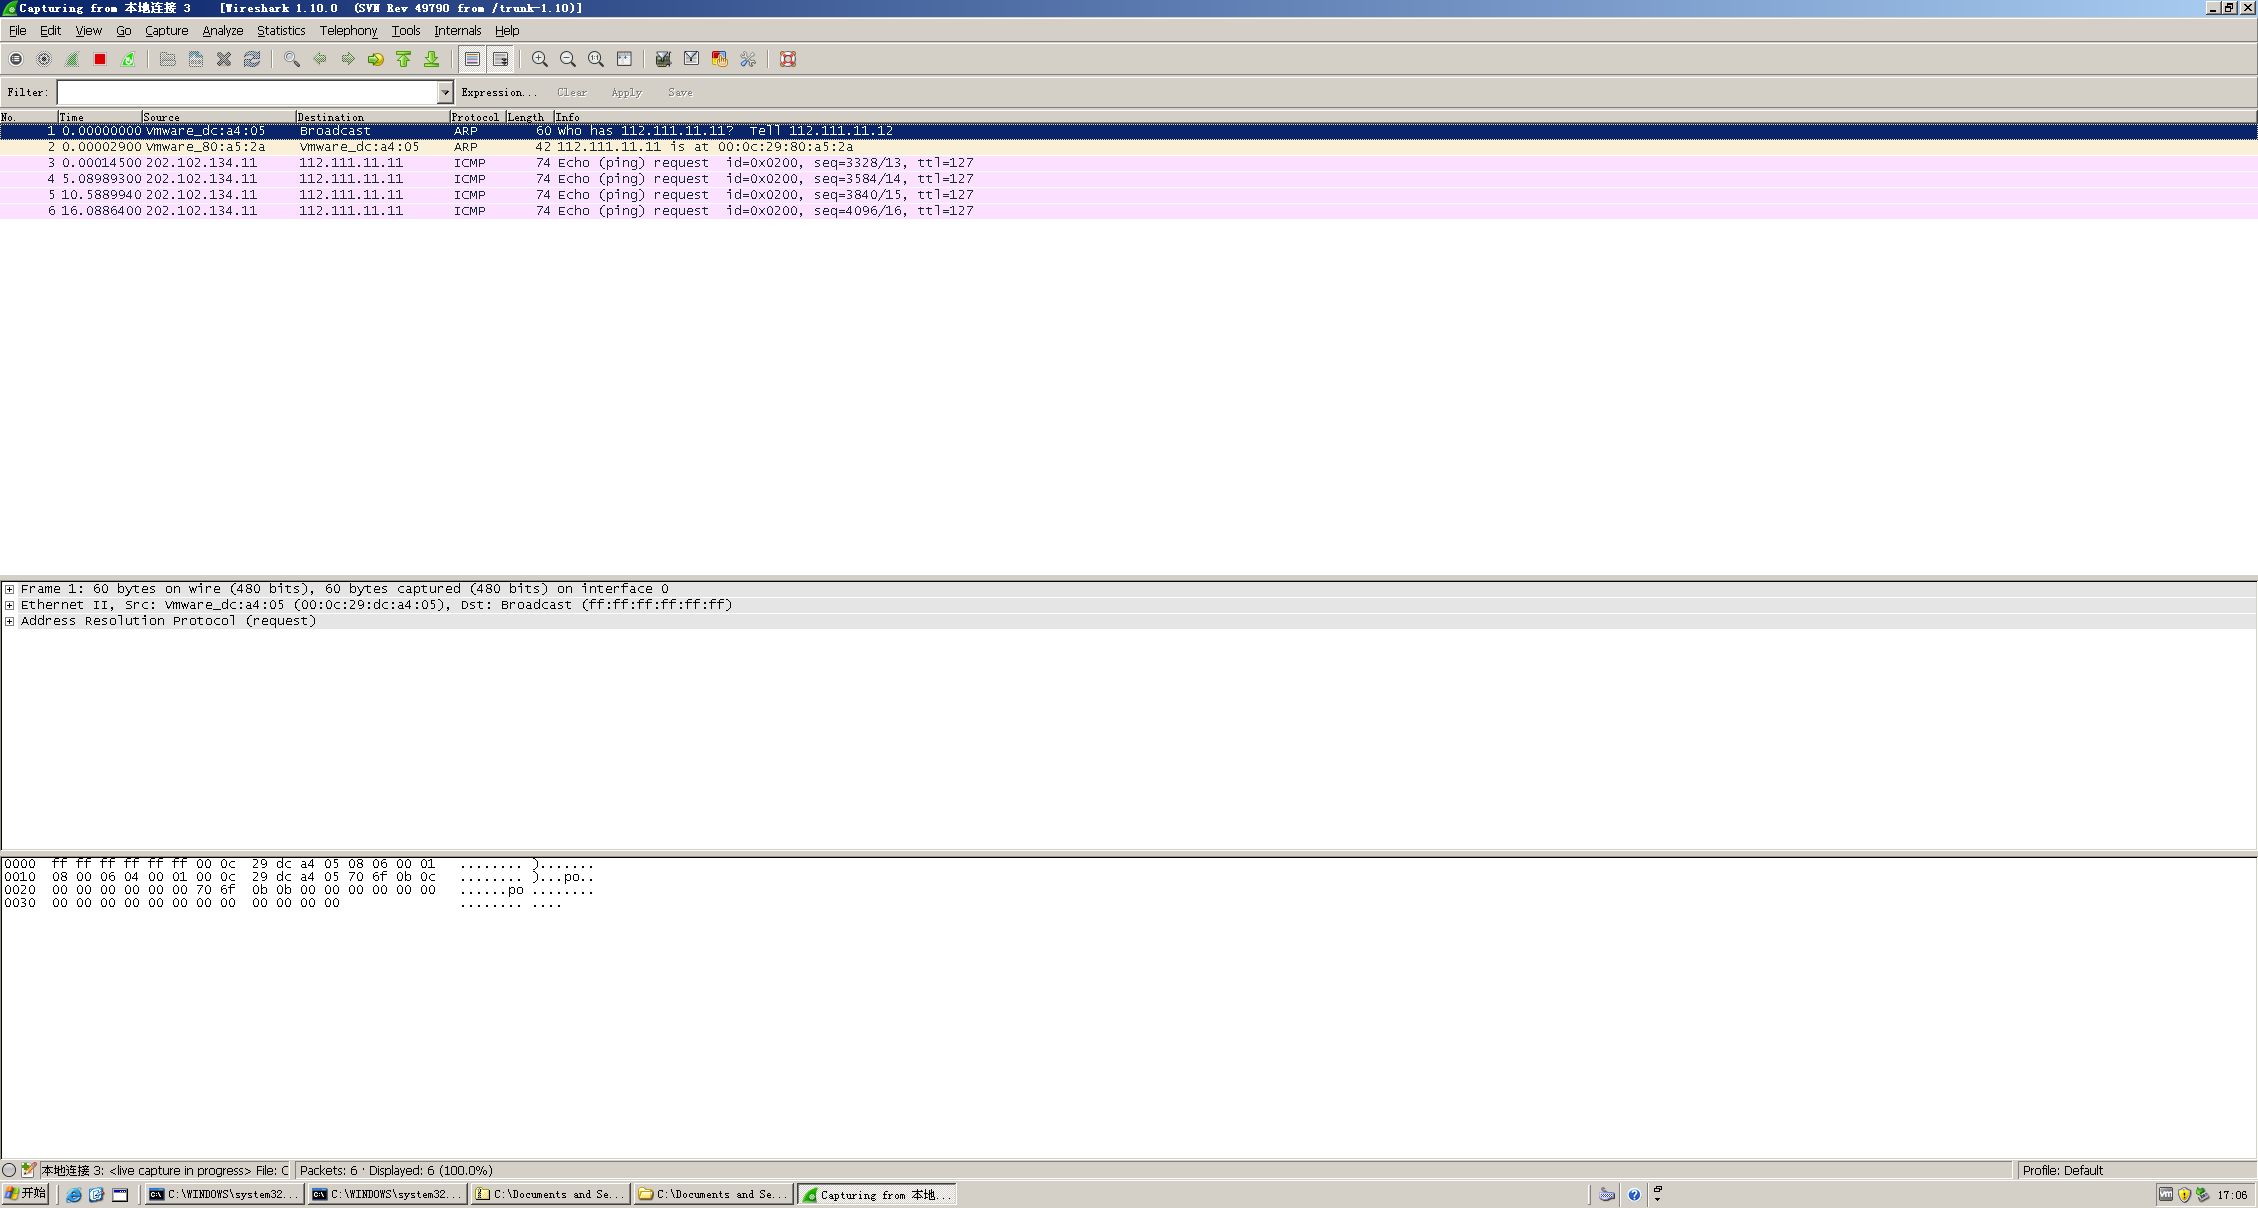Open the display filter history dropdown

[445, 92]
